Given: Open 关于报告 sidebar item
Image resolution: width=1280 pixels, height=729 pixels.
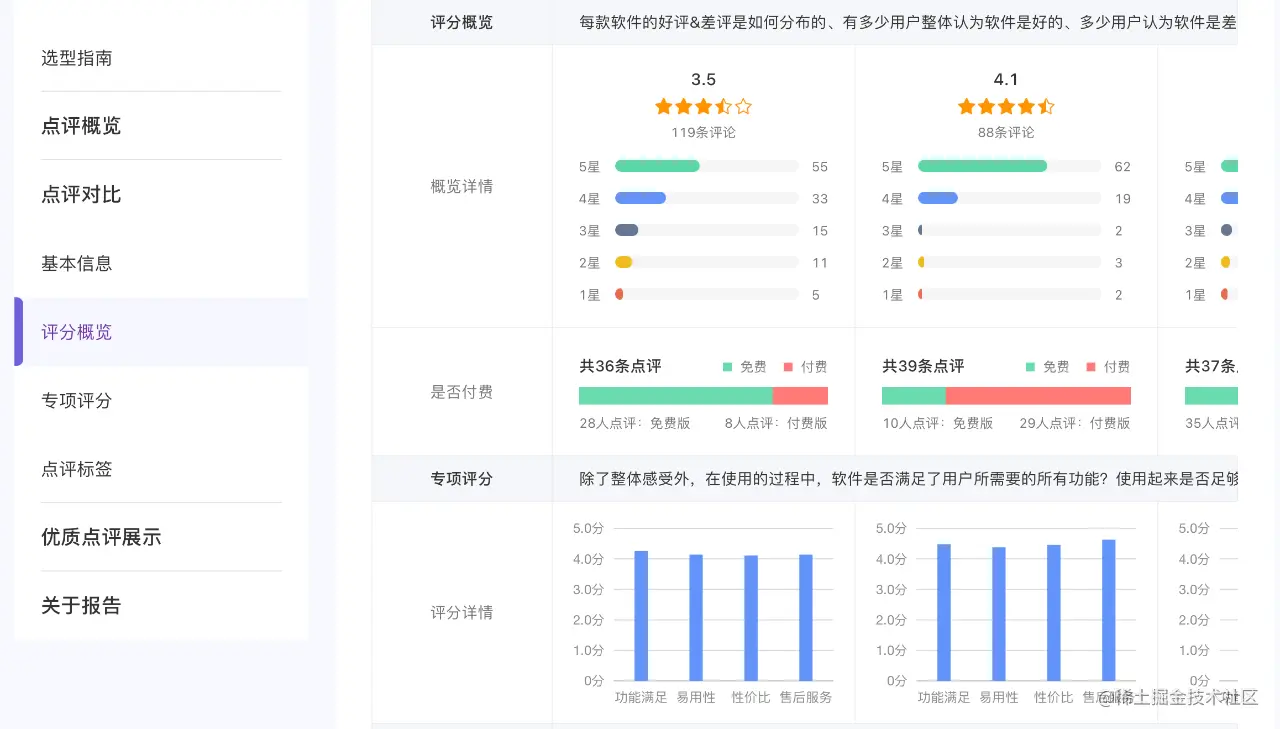Looking at the screenshot, I should 81,606.
